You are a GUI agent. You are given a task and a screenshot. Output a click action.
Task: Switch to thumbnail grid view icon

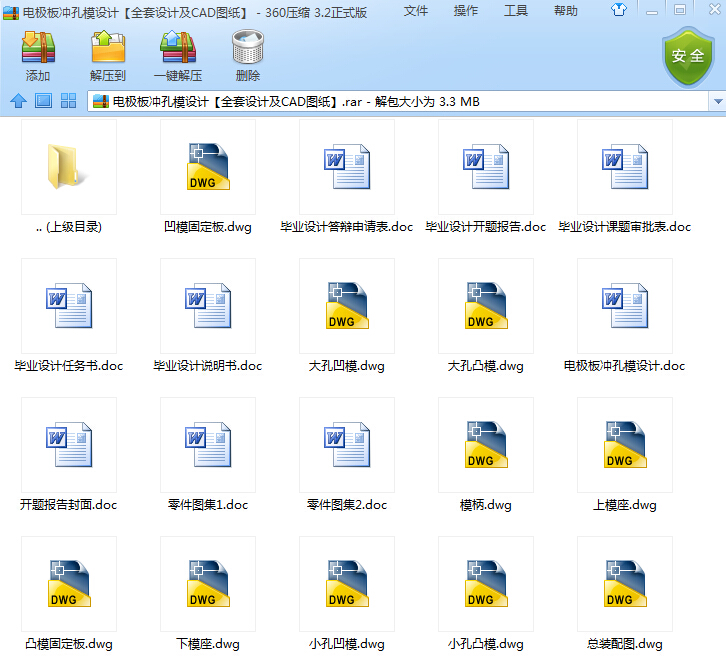69,100
